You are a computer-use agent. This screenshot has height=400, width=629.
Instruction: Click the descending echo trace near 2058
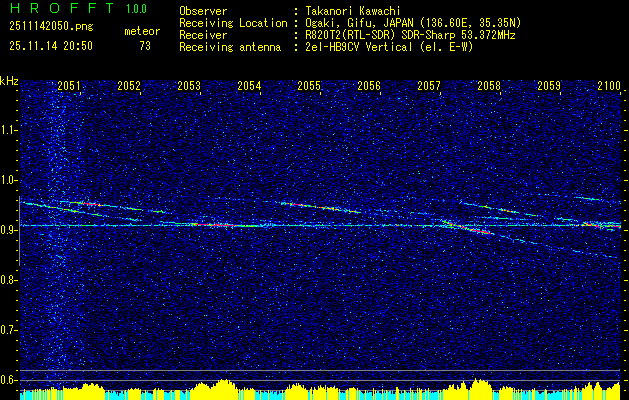click(469, 227)
